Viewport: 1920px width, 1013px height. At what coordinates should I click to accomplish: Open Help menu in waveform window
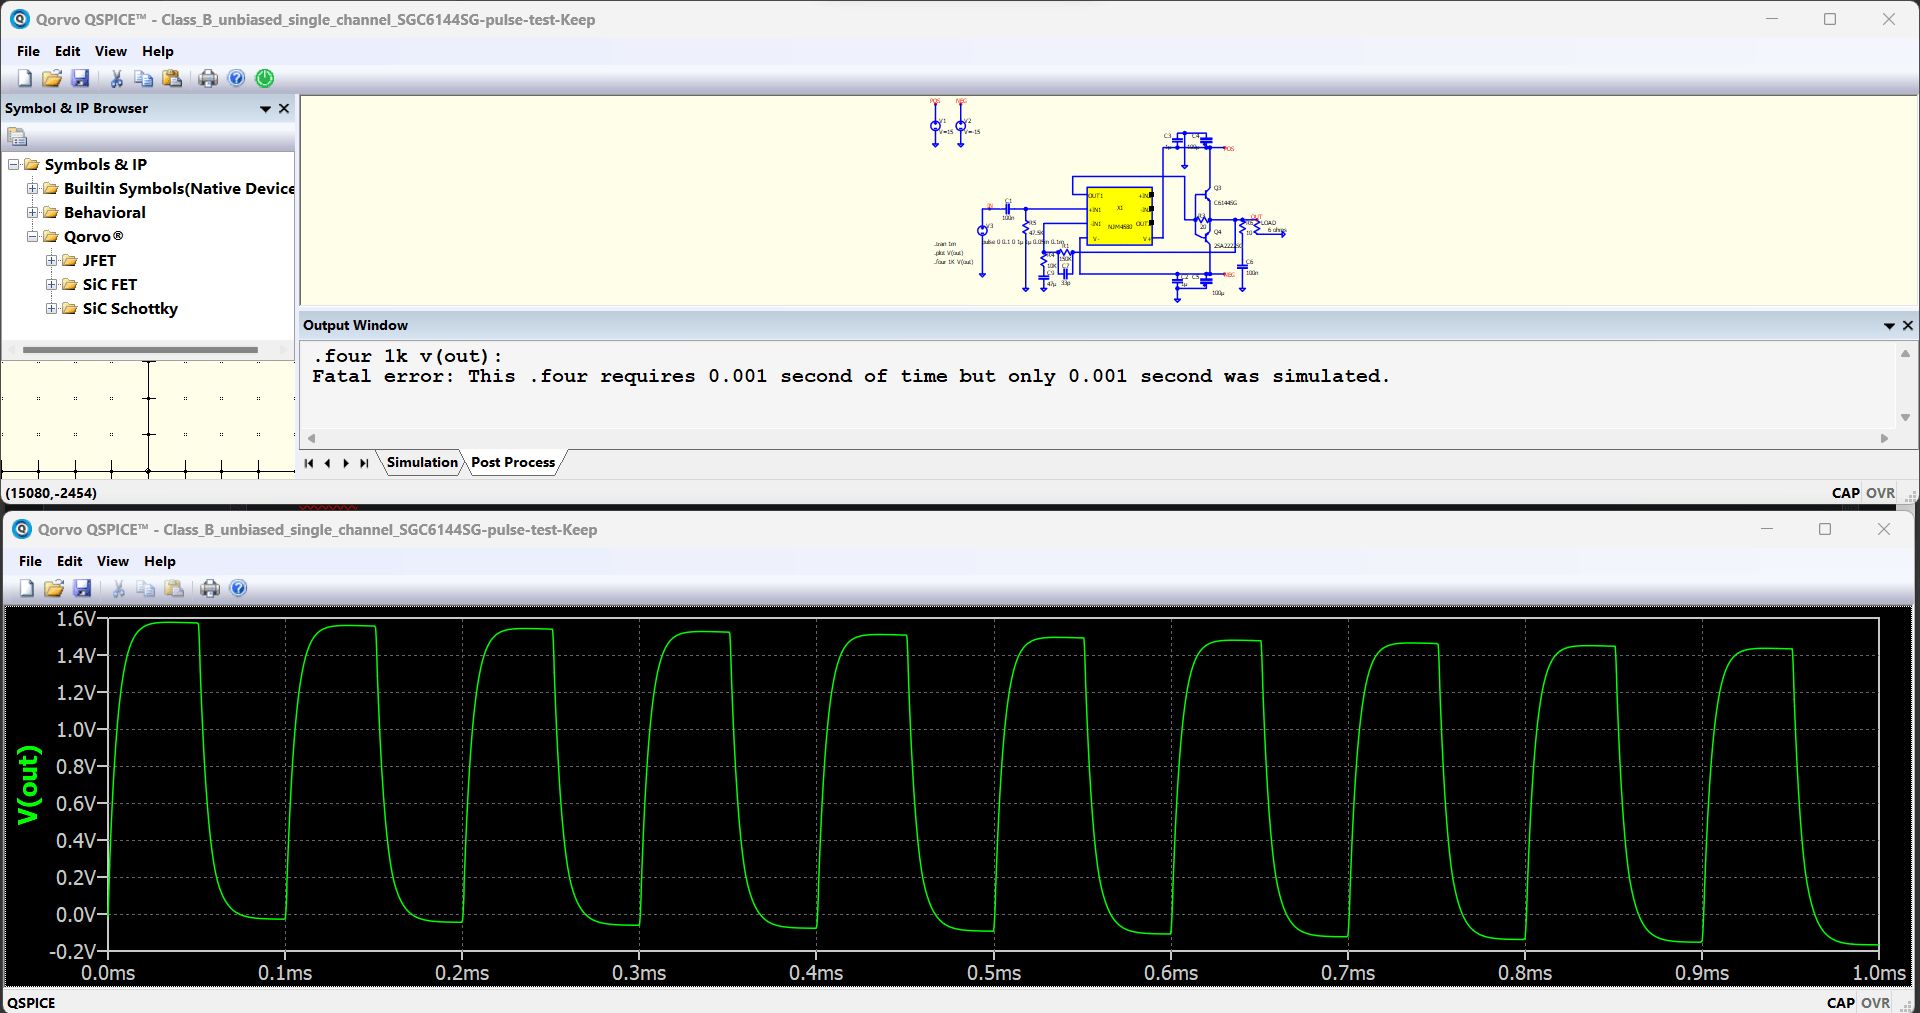[x=159, y=561]
